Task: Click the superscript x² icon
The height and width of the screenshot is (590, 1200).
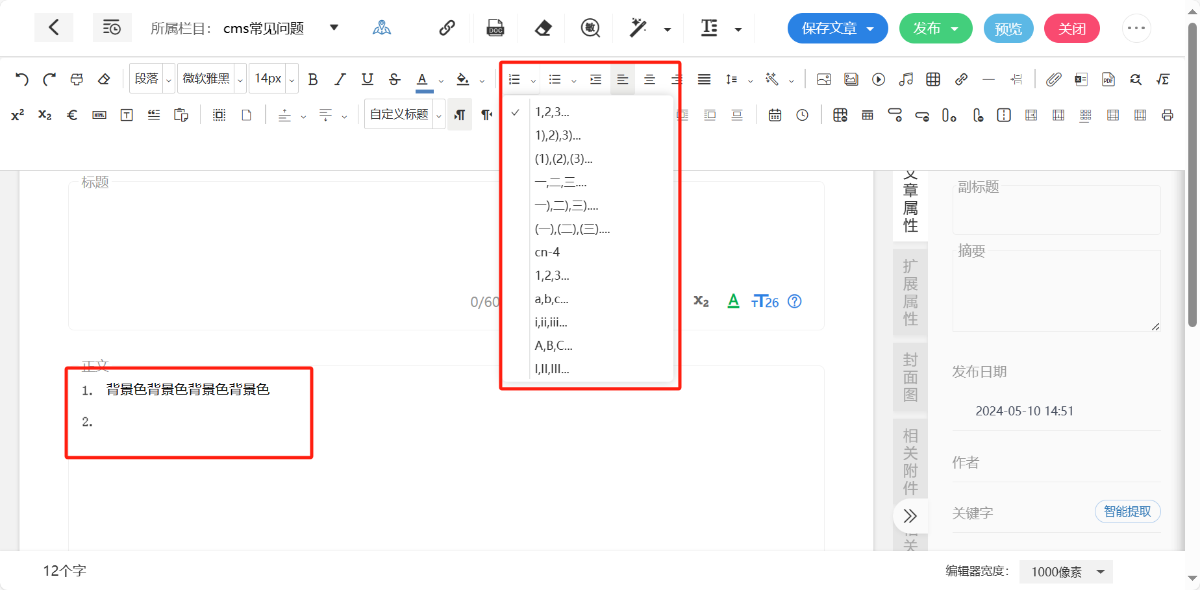Action: (18, 115)
